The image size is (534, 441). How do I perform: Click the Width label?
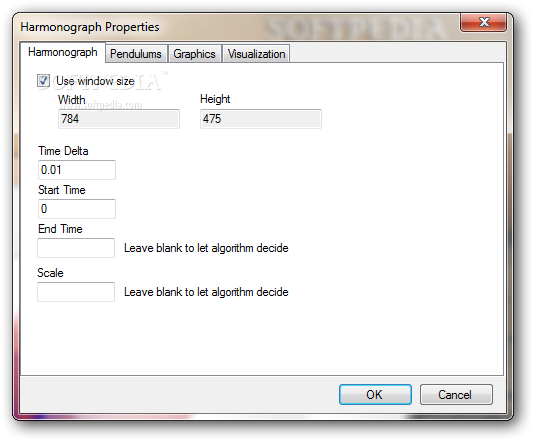[72, 100]
